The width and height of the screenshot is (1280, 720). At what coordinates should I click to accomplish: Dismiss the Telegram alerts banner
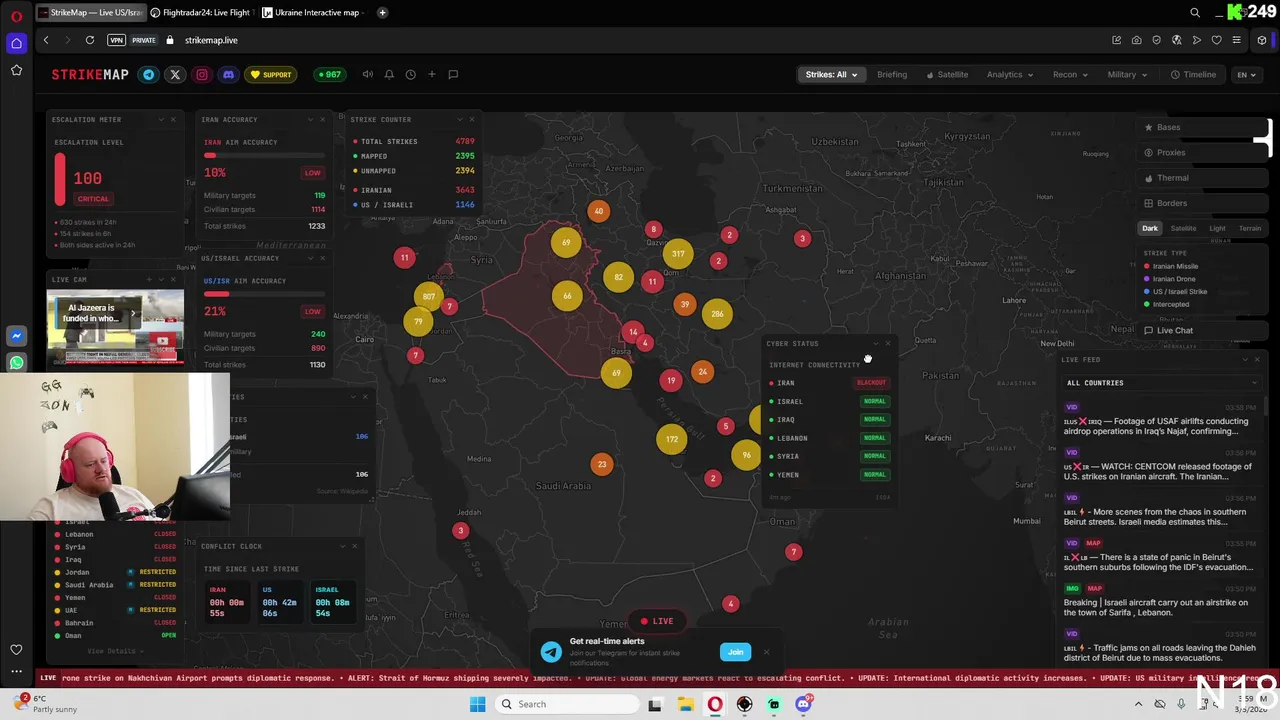coord(767,652)
